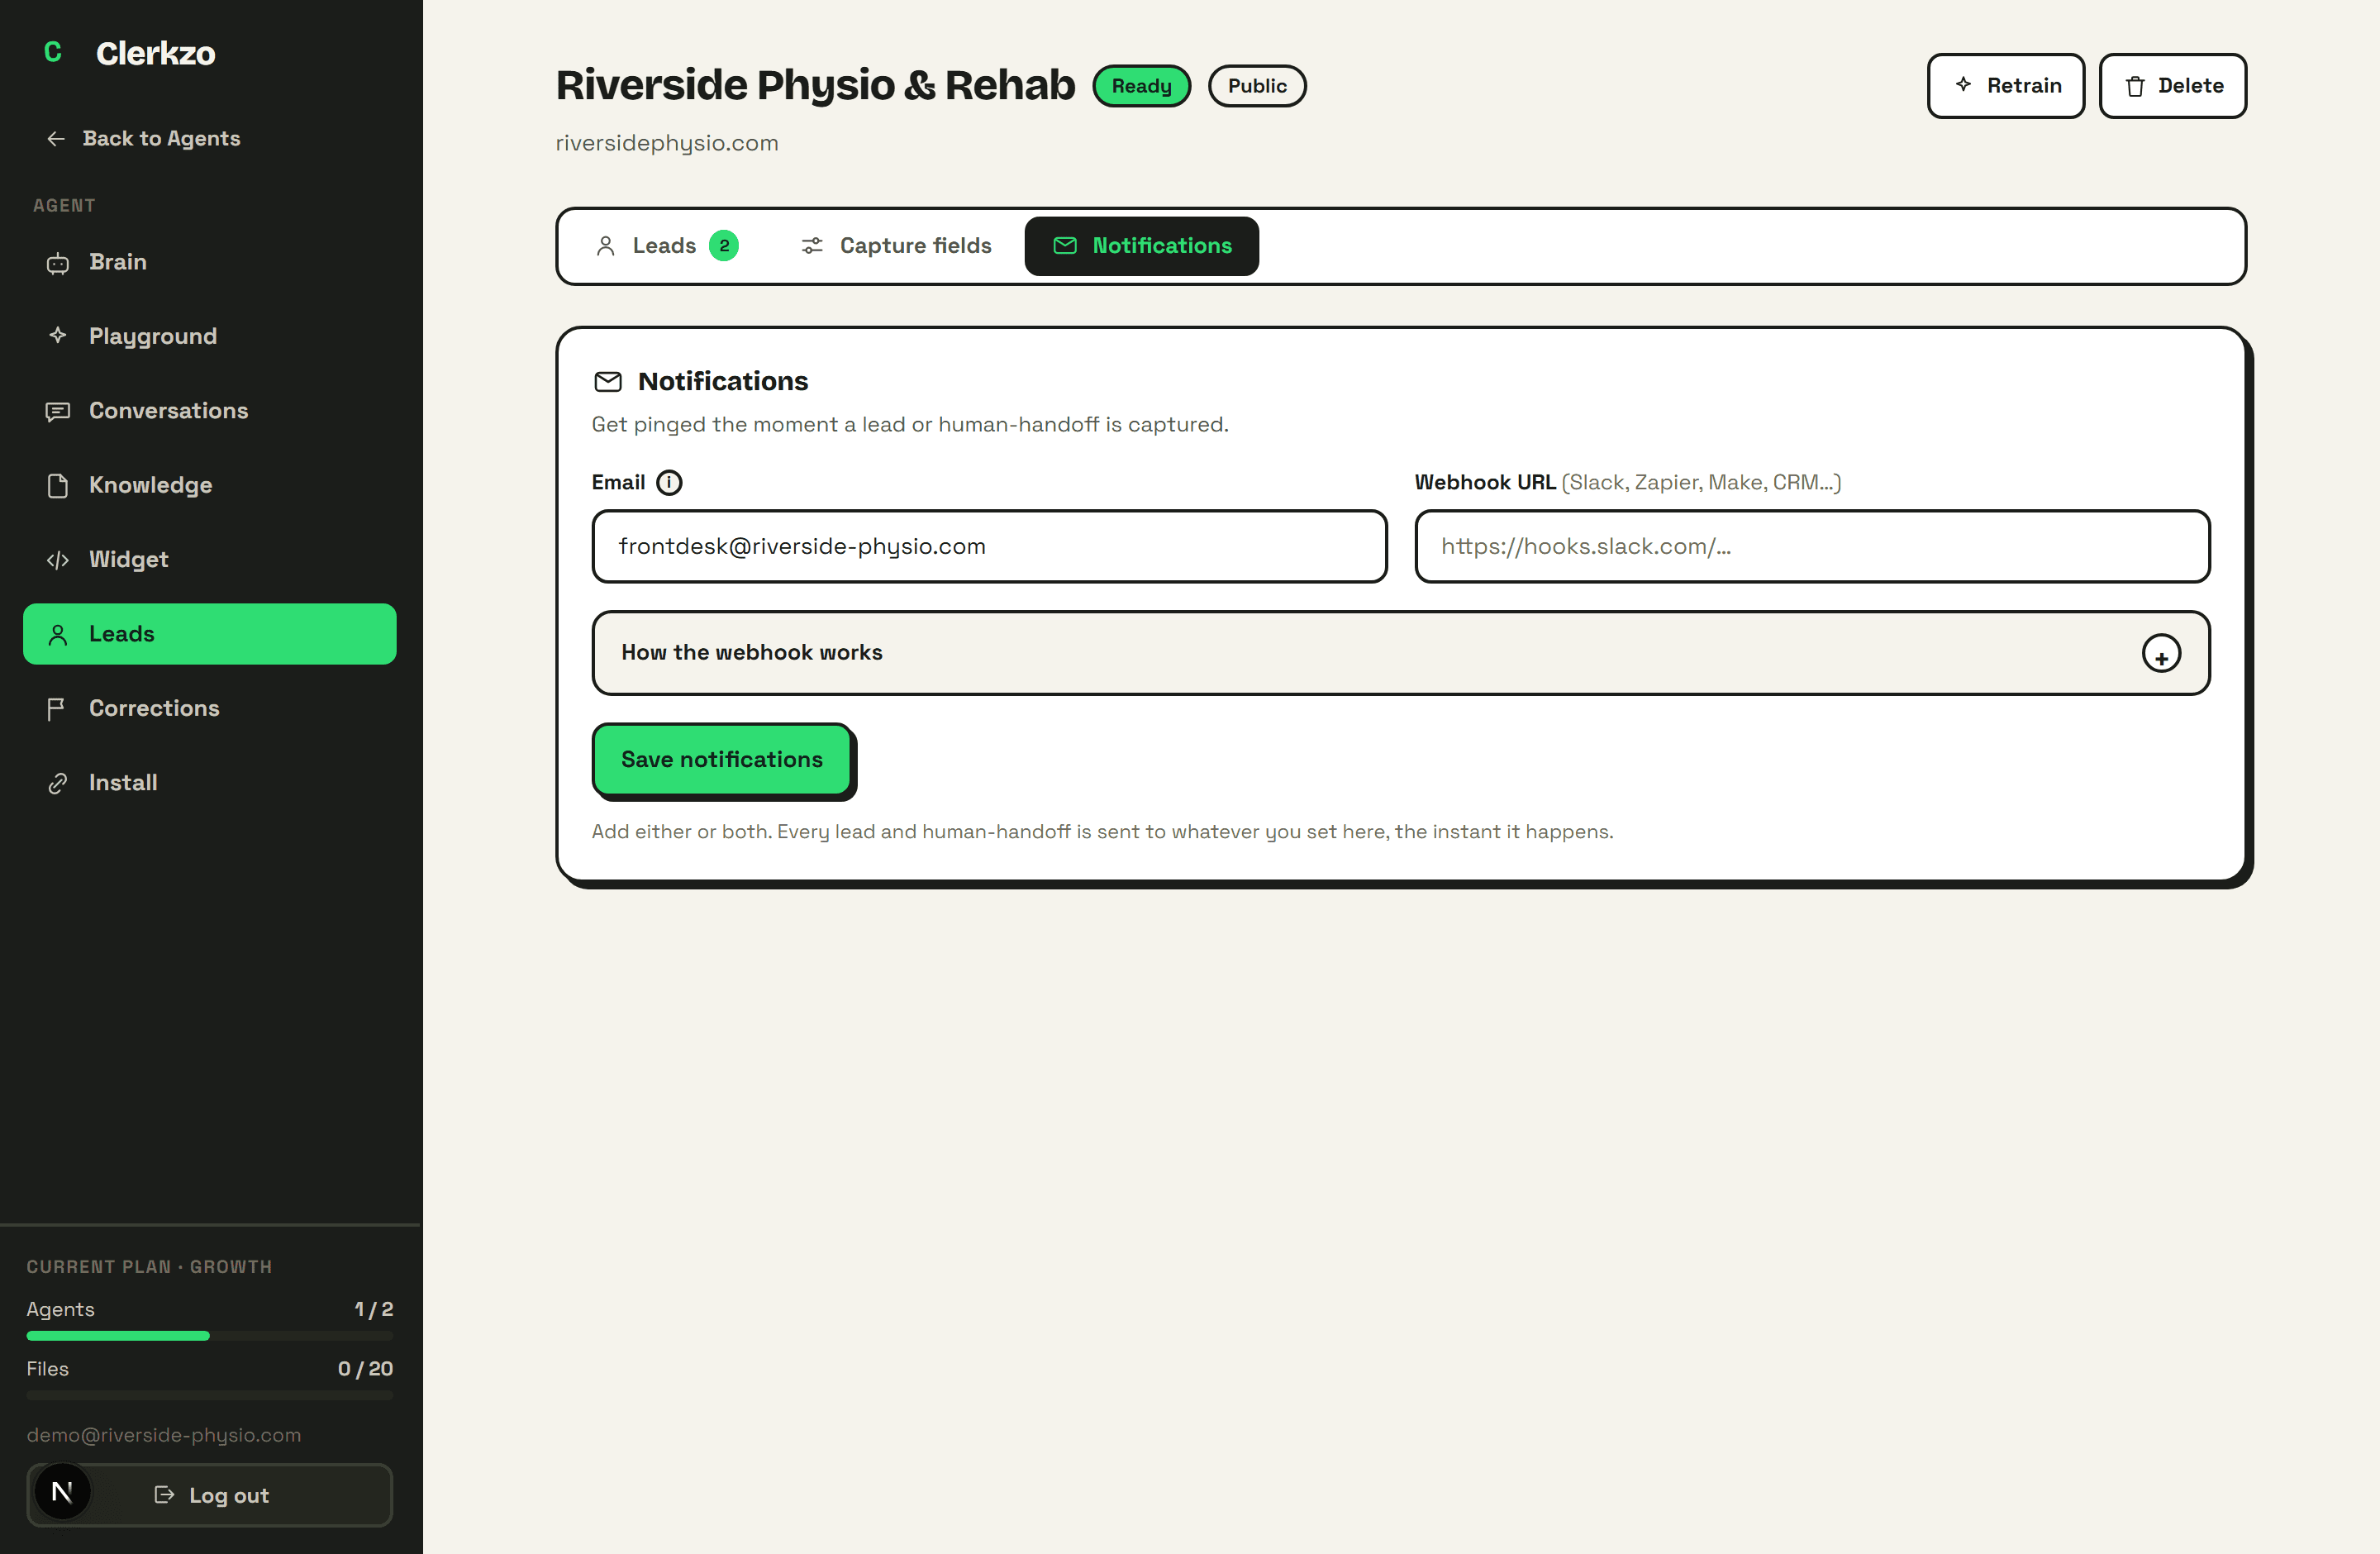Select the Notifications tab
Viewport: 2380px width, 1554px height.
point(1142,246)
